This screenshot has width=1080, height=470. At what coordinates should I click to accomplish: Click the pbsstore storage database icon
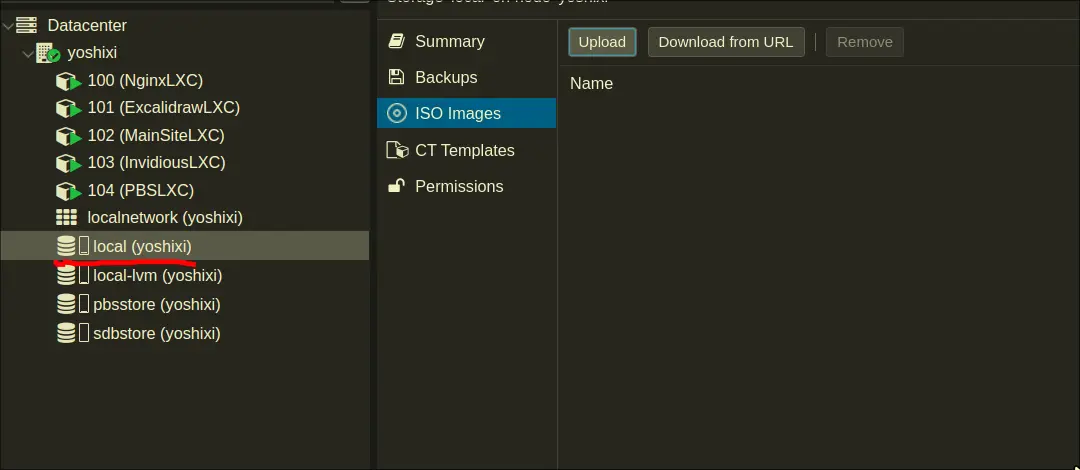point(67,304)
